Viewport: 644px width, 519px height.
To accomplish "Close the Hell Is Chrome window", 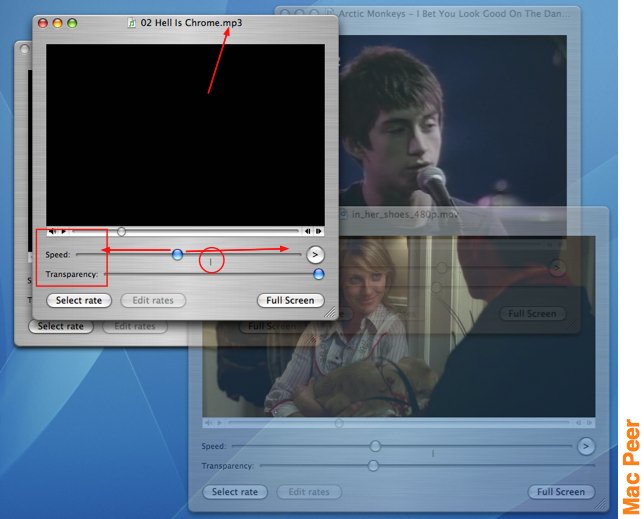I will [x=43, y=23].
